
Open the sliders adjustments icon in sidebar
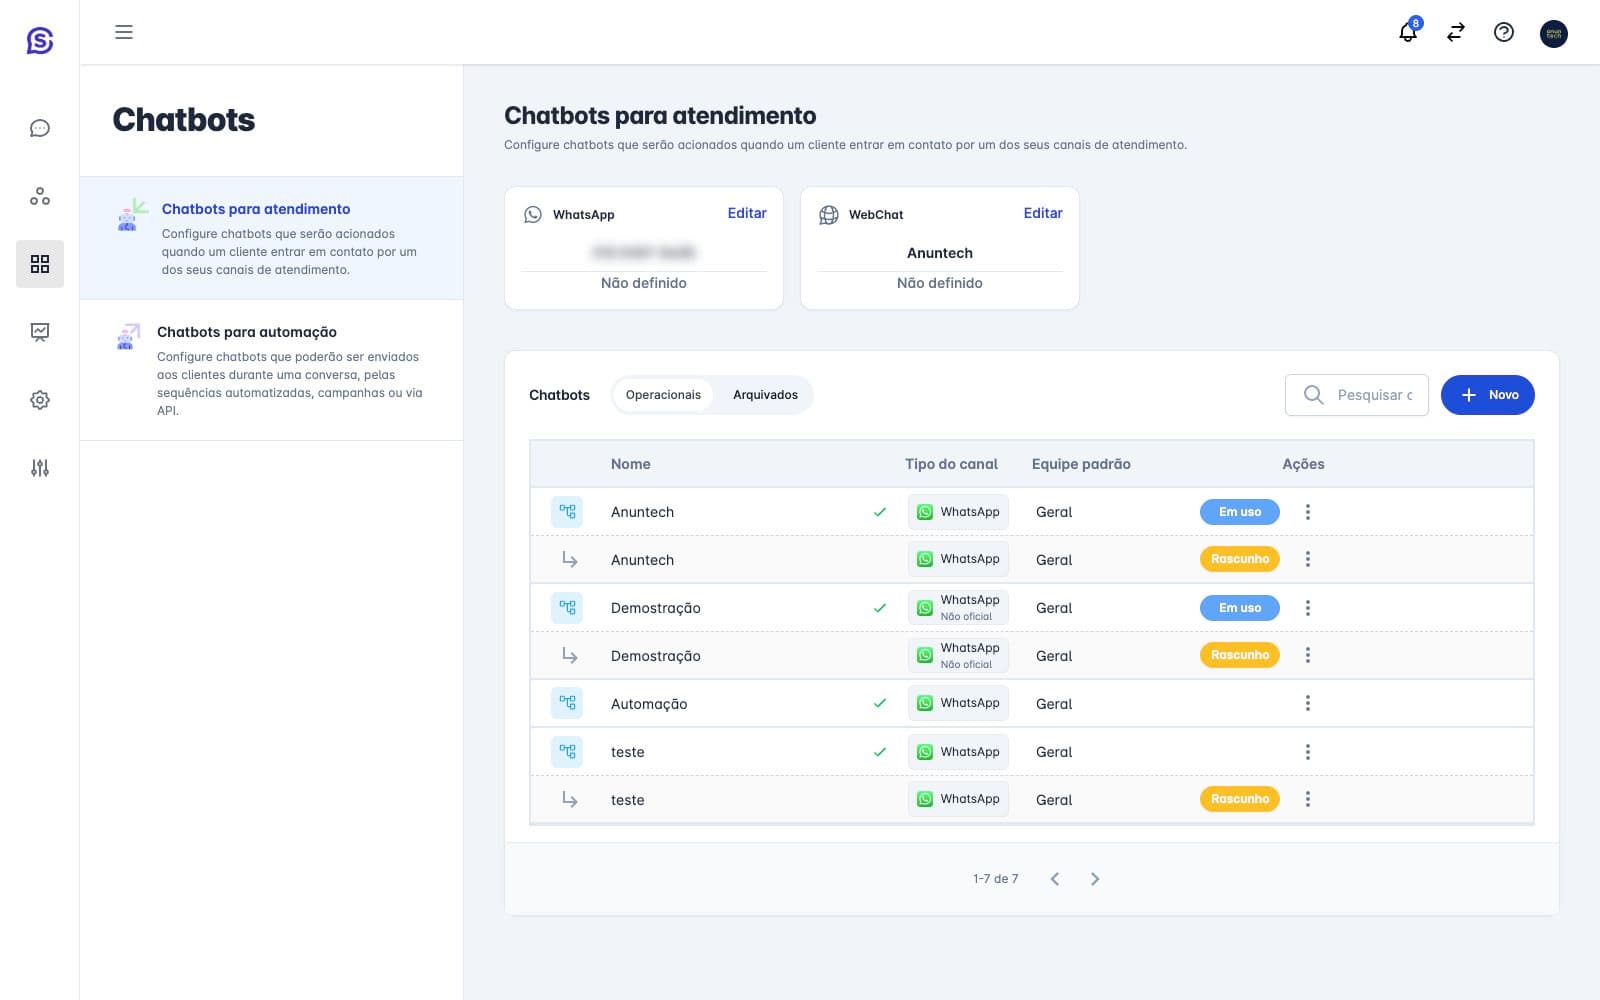tap(40, 468)
